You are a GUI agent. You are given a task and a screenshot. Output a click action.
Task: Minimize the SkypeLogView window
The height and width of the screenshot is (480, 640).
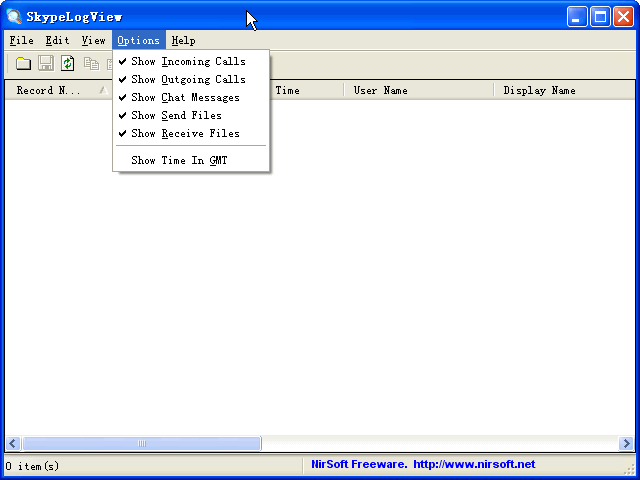pos(577,17)
